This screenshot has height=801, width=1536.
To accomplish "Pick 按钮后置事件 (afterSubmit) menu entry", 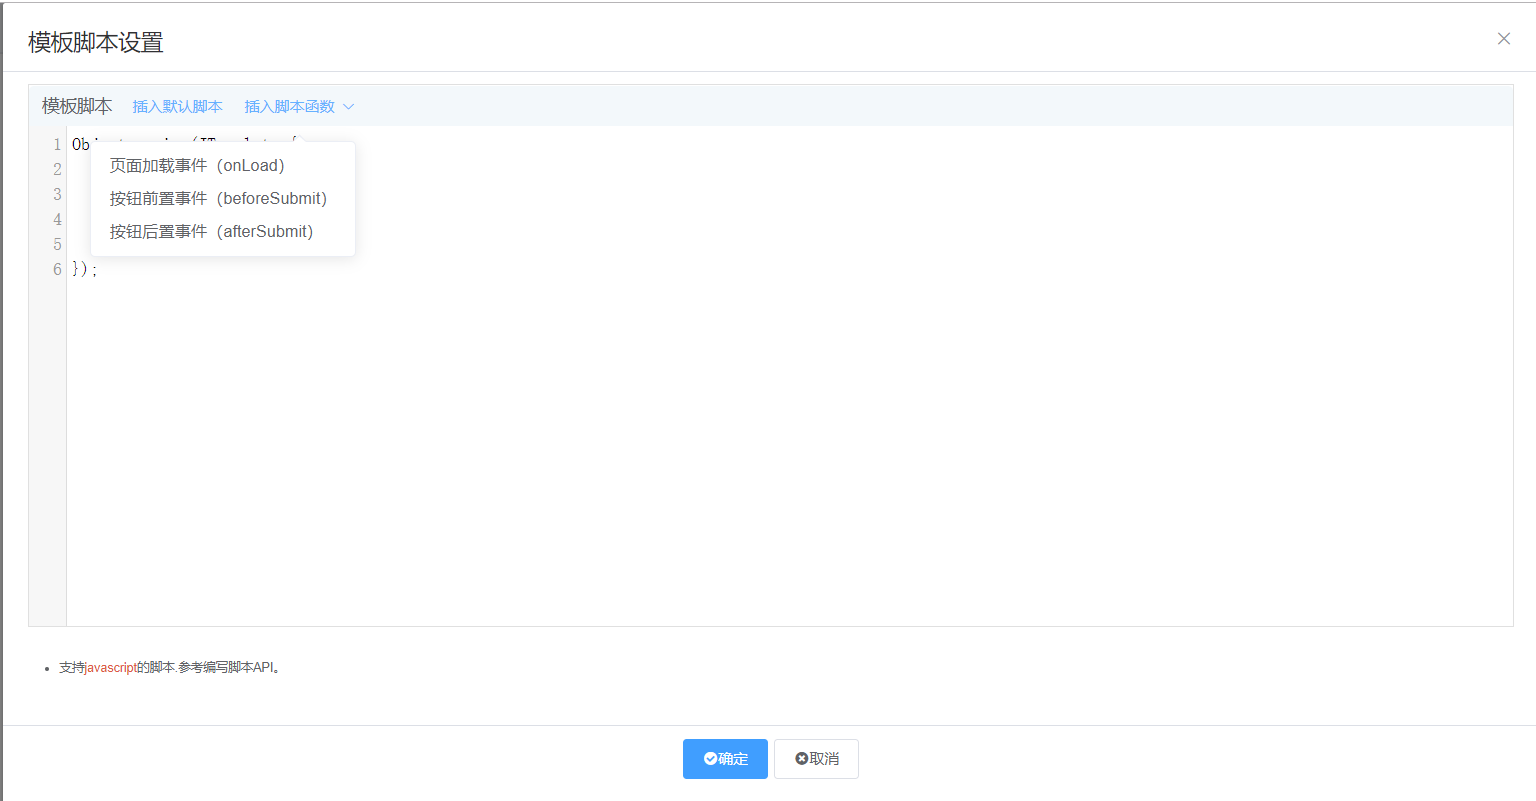I will (x=211, y=232).
